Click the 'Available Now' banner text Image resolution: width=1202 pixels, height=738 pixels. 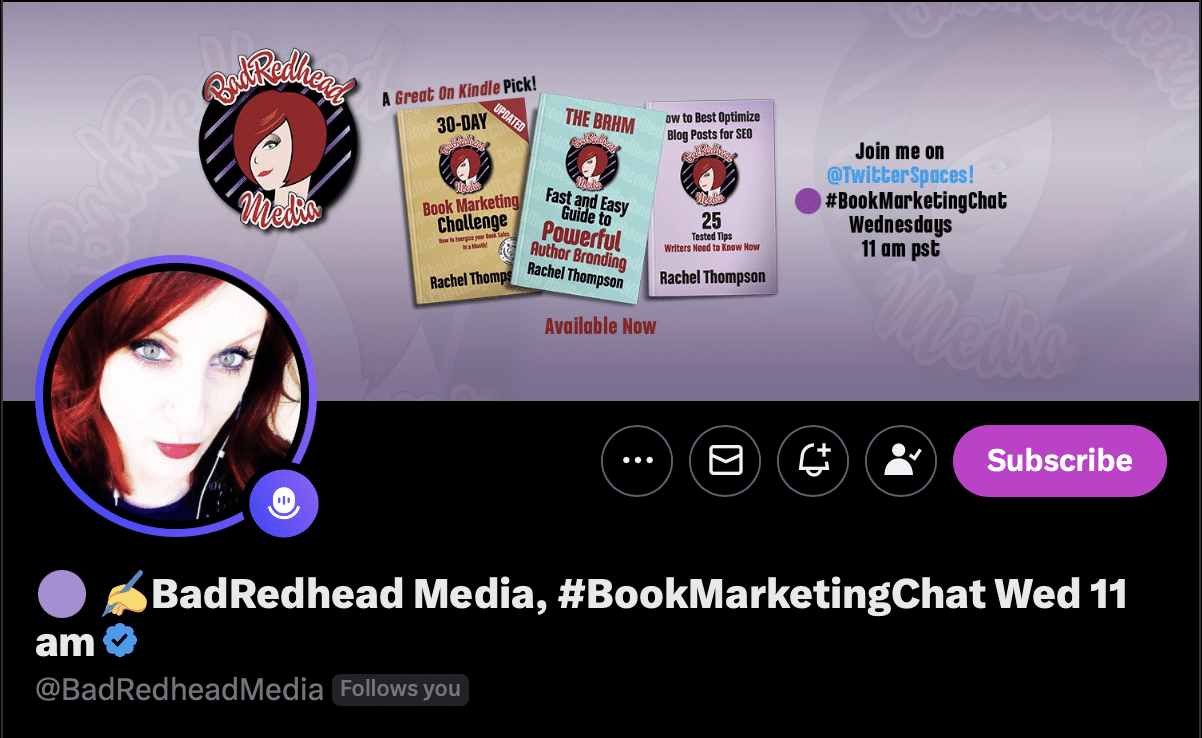tap(600, 326)
